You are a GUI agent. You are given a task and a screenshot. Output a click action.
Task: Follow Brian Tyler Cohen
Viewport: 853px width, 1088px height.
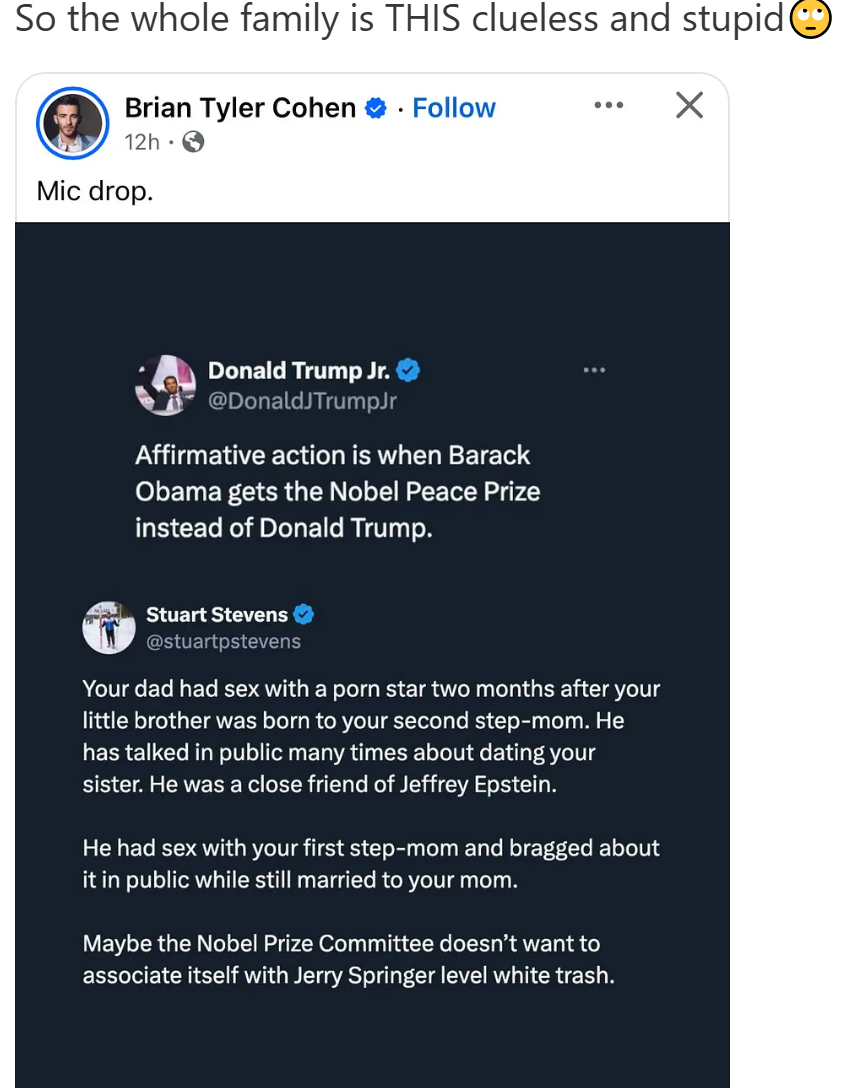454,108
